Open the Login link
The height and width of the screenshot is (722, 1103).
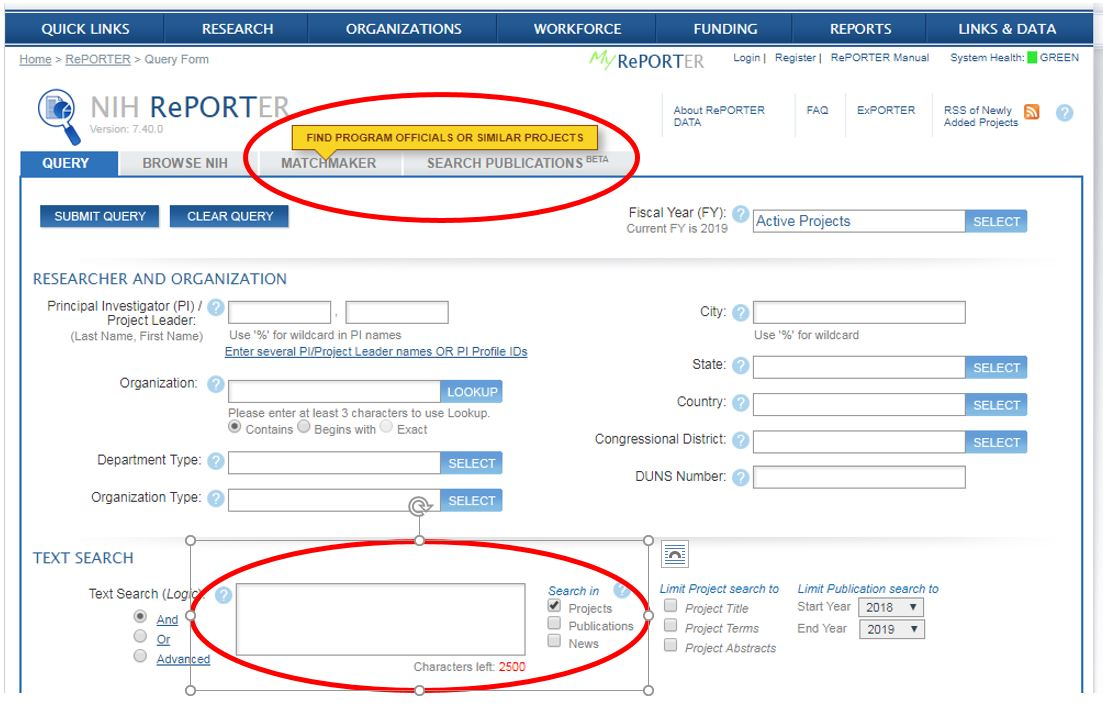tap(746, 58)
